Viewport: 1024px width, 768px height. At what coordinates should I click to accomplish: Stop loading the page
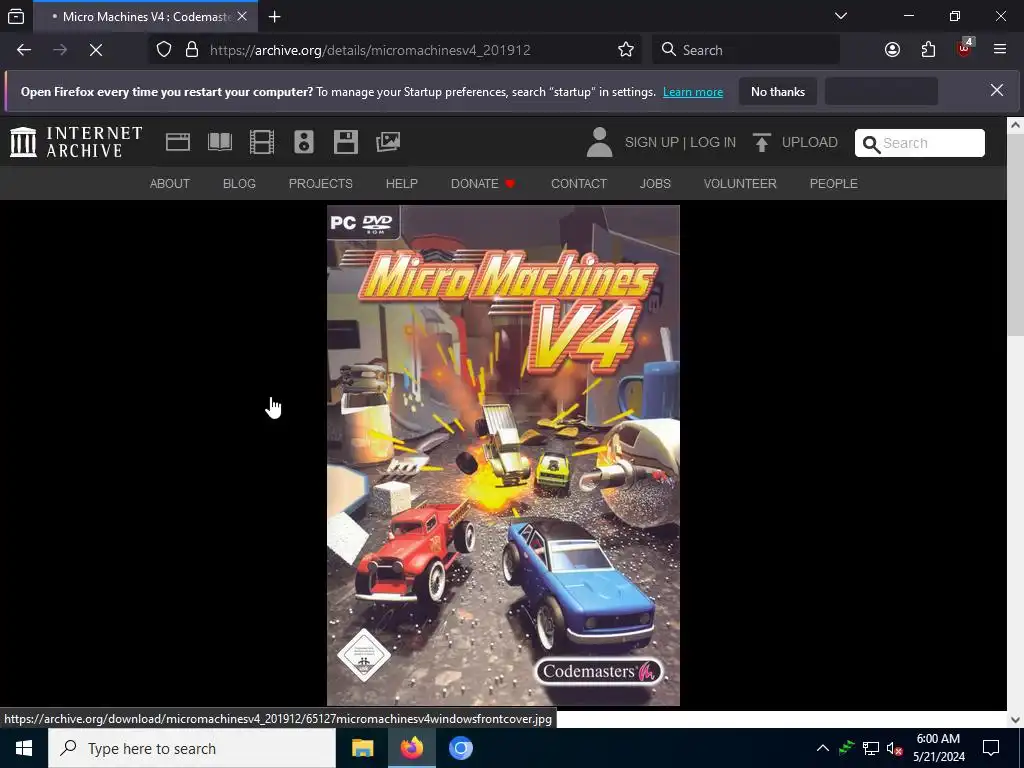click(96, 50)
